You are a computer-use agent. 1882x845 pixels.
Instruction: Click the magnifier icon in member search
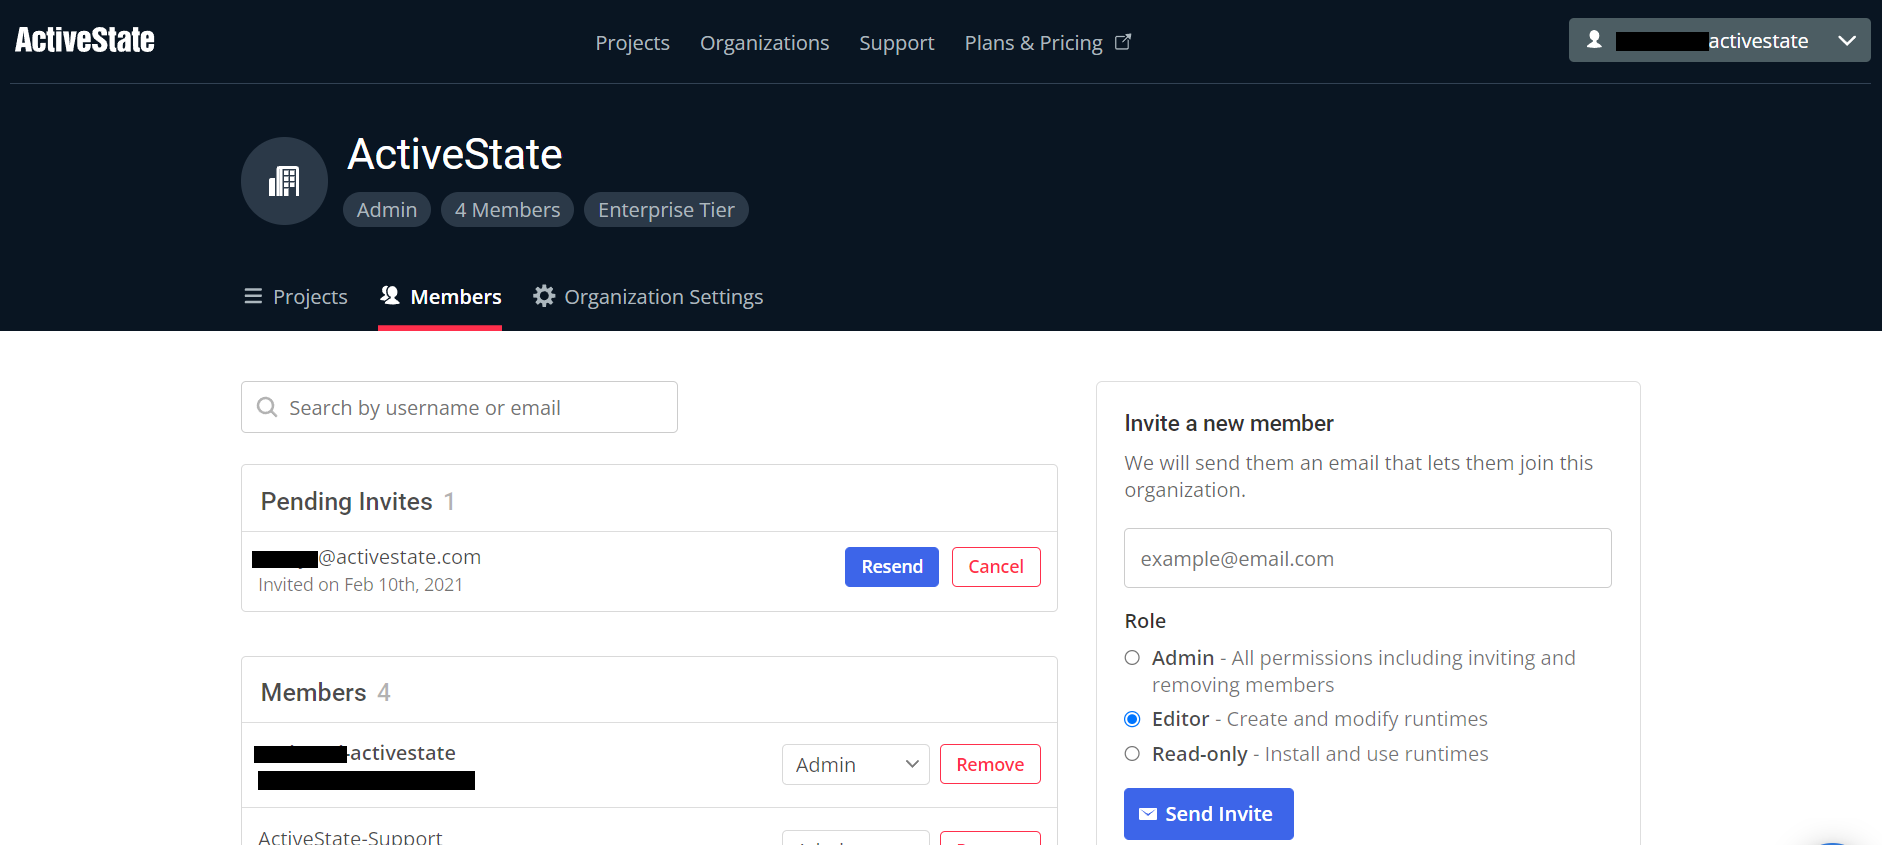[267, 407]
